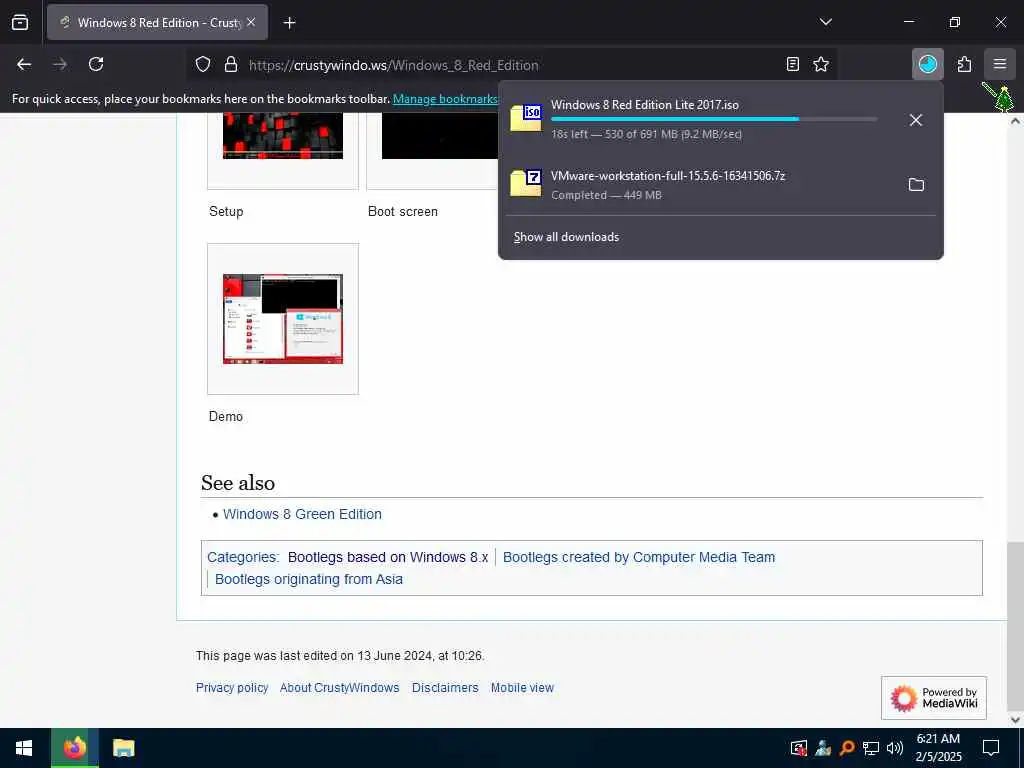Open the Windows Start menu

(x=24, y=748)
